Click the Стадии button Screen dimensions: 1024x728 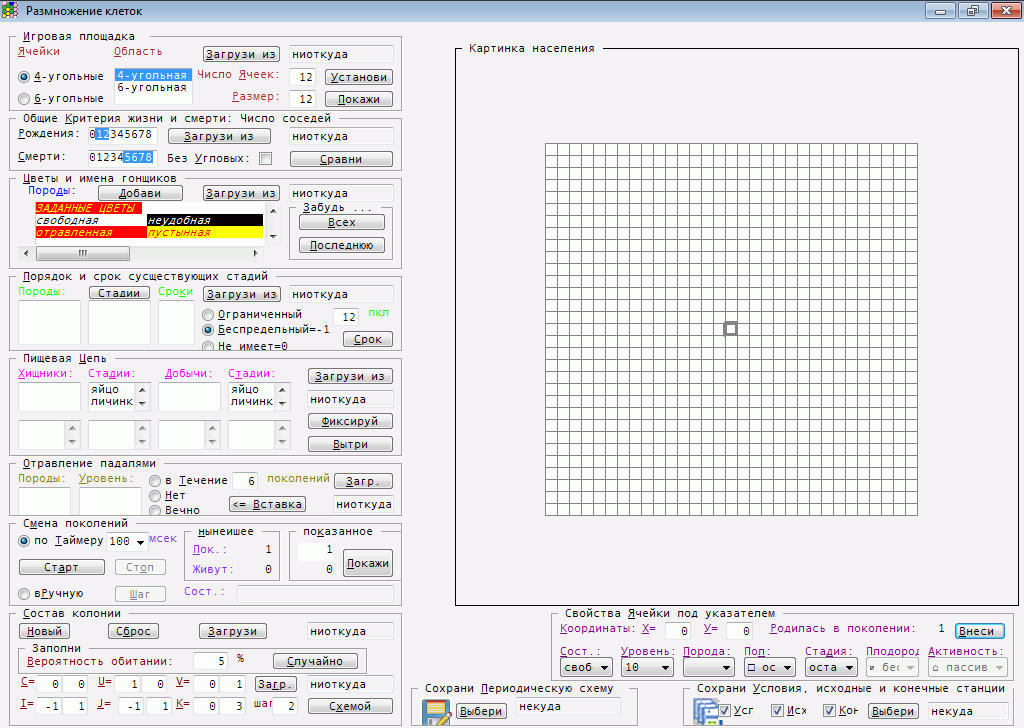(120, 293)
